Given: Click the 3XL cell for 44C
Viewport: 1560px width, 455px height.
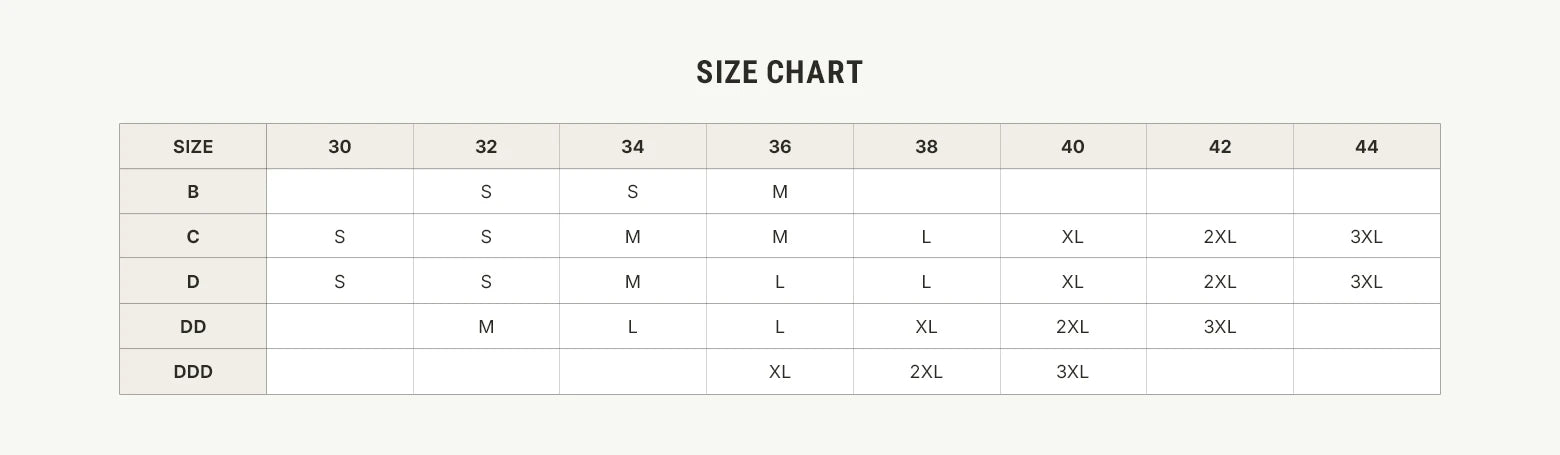Looking at the screenshot, I should (x=1367, y=236).
